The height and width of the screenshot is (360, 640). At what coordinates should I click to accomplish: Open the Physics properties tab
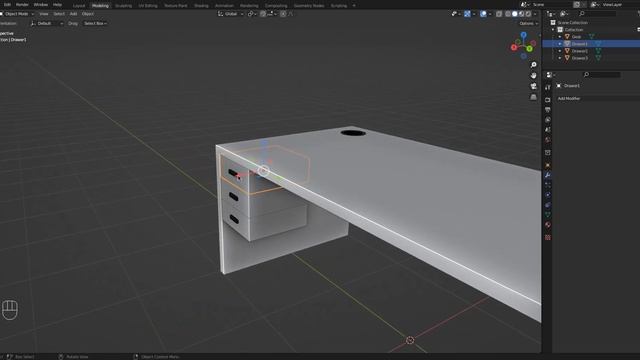click(x=548, y=195)
